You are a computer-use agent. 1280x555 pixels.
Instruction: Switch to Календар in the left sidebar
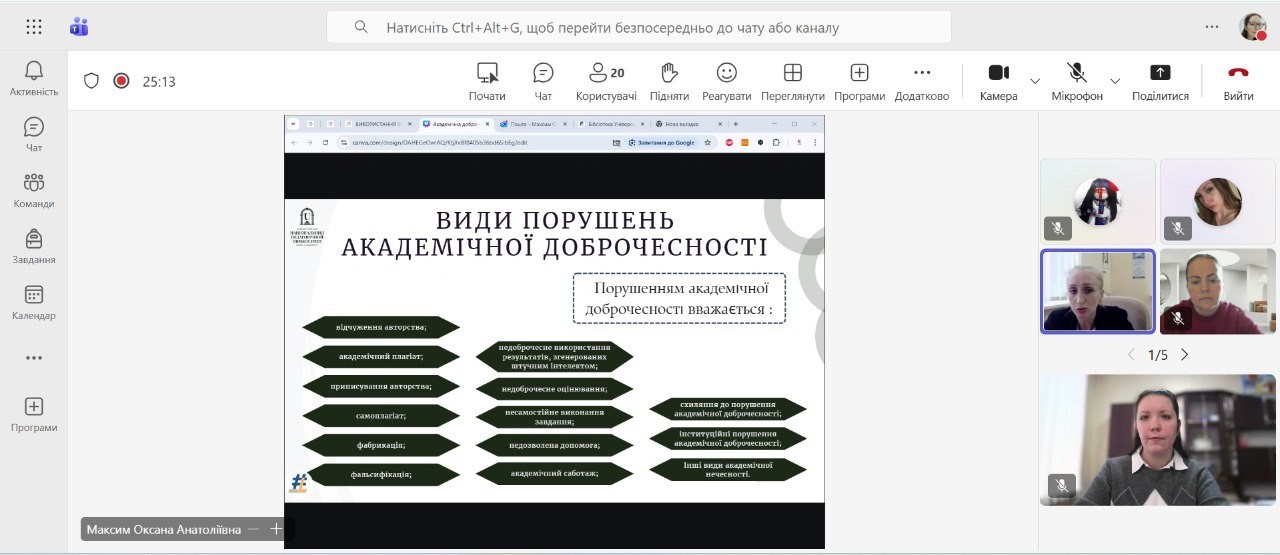(33, 302)
